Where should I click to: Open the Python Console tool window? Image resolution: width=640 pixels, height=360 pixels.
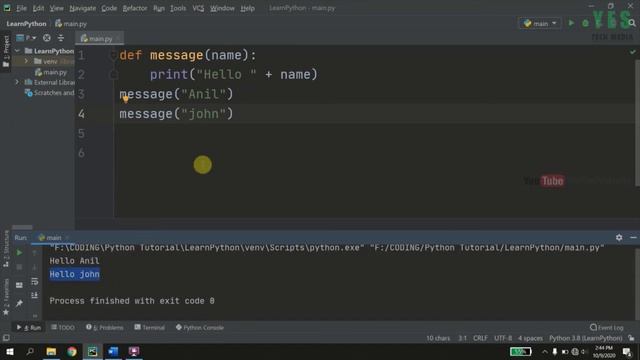[200, 327]
